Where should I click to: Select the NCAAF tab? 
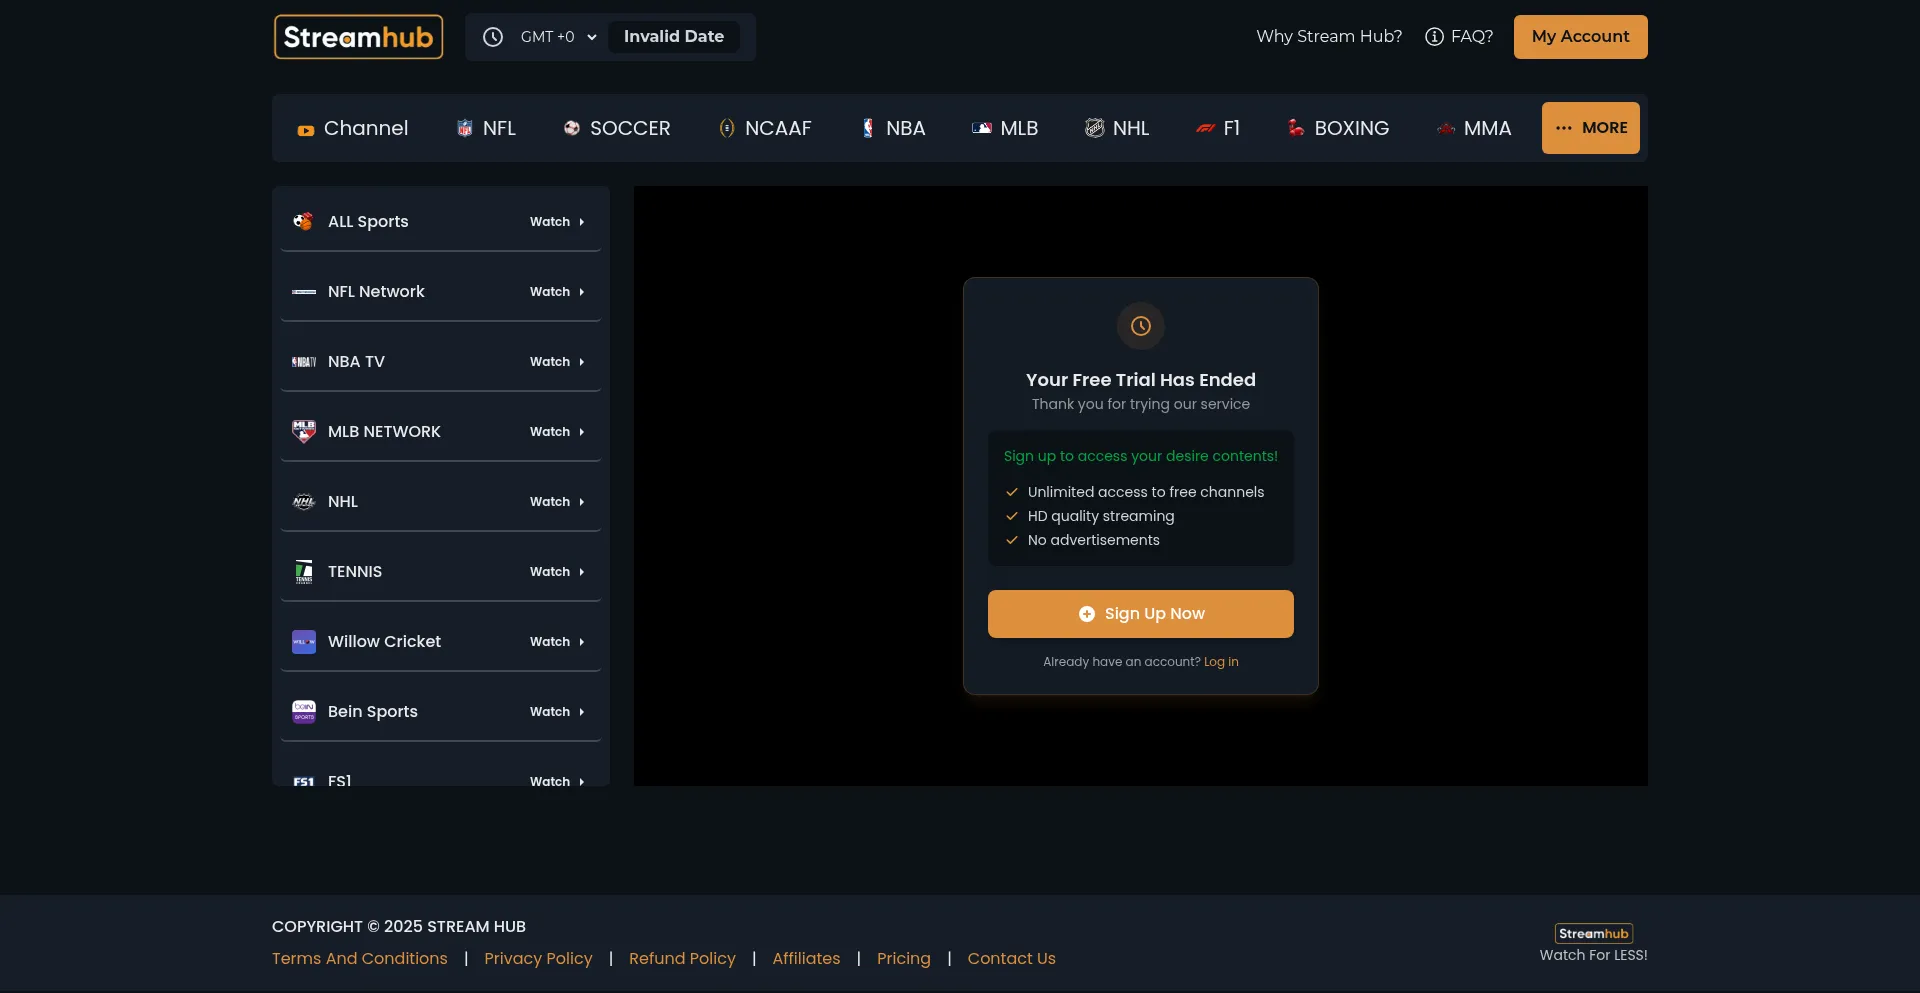pos(765,128)
